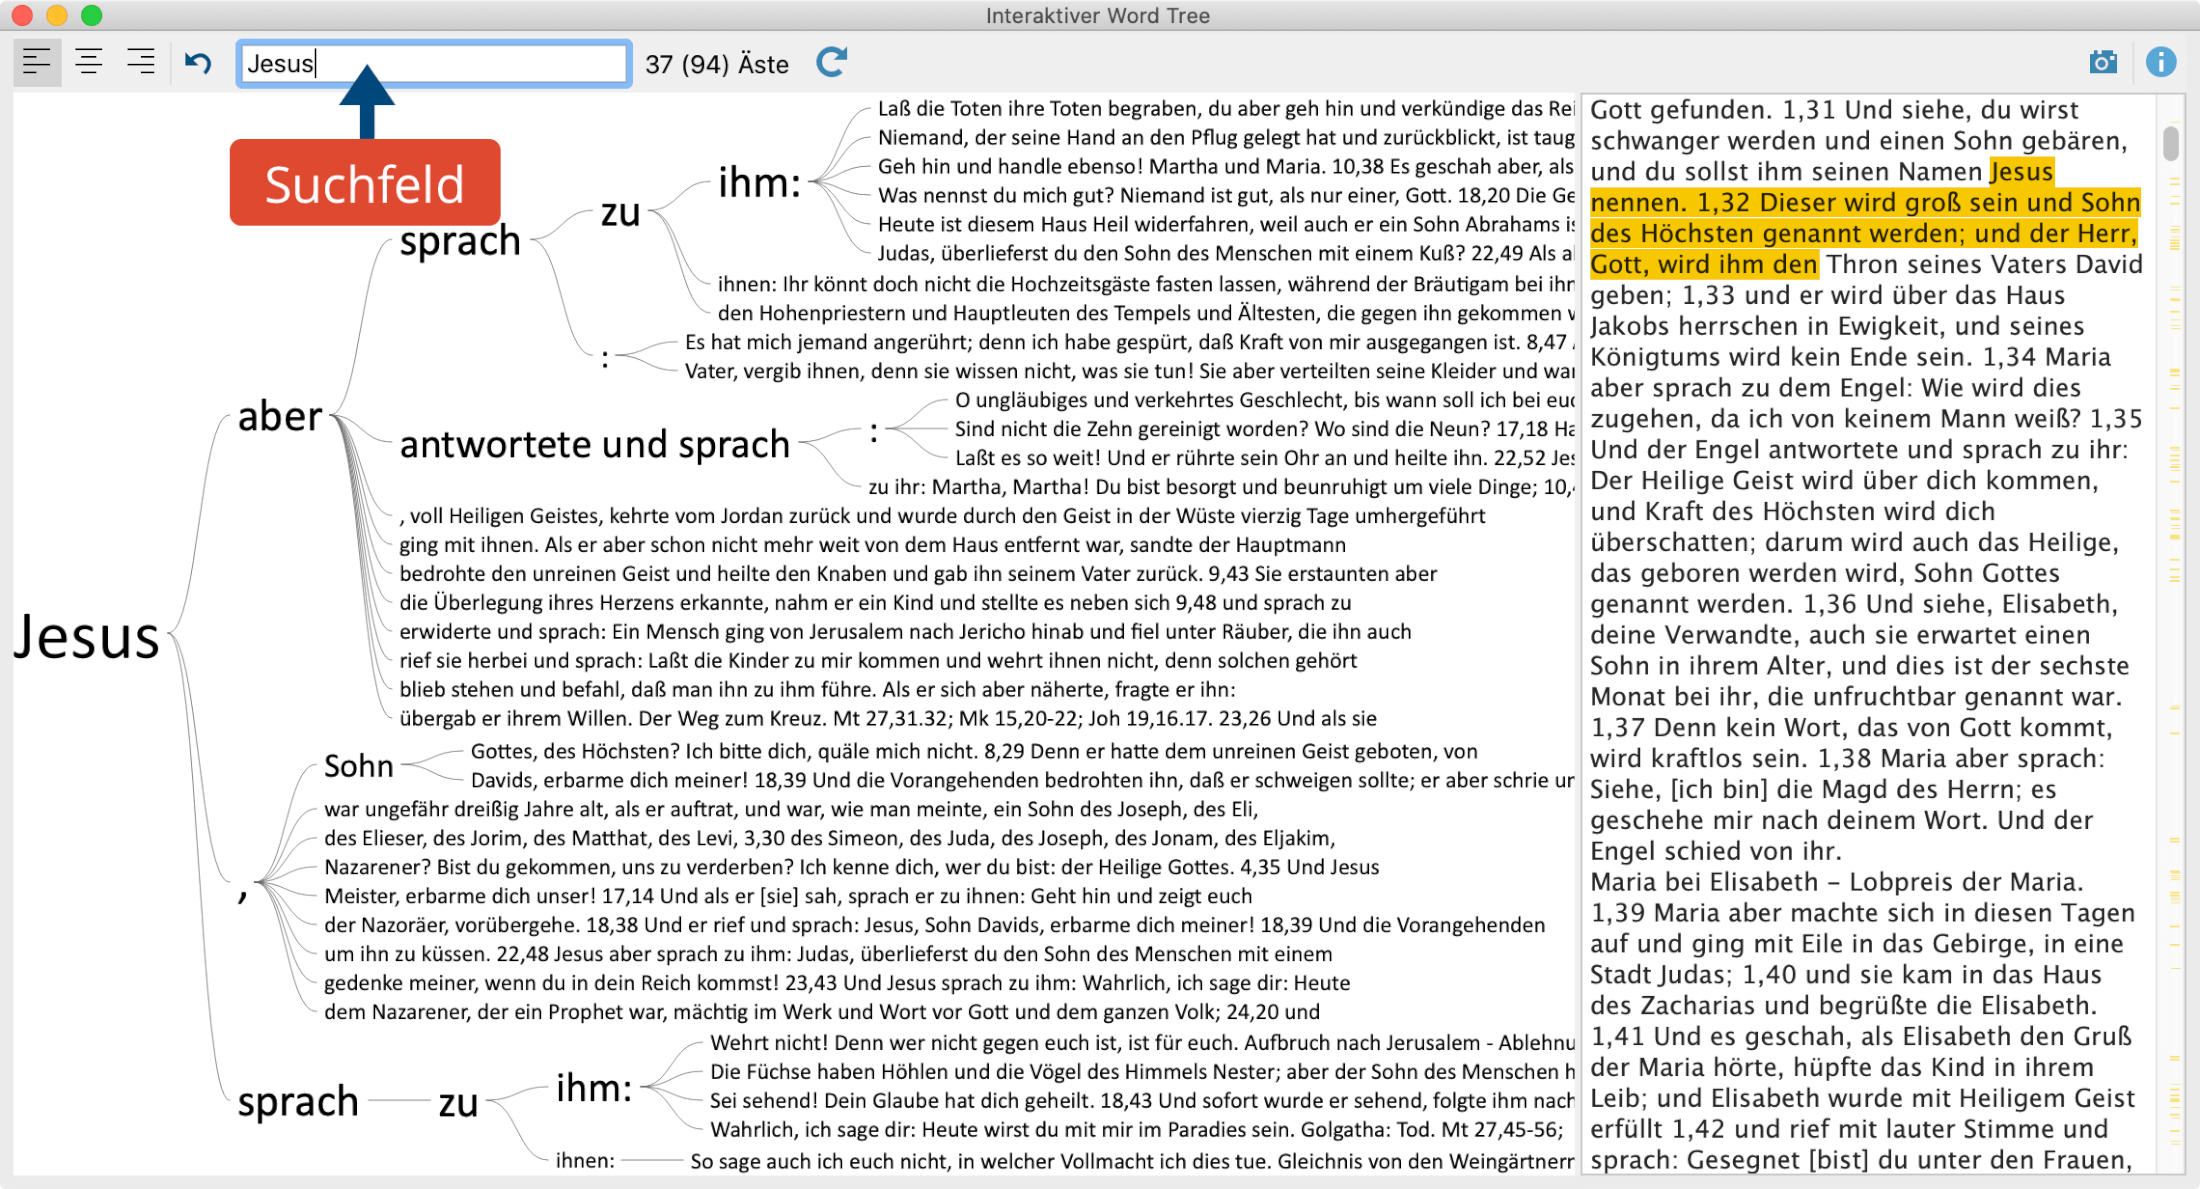Click the text panel's vertical scrollbar handle
This screenshot has height=1189, width=2200.
(x=2170, y=142)
